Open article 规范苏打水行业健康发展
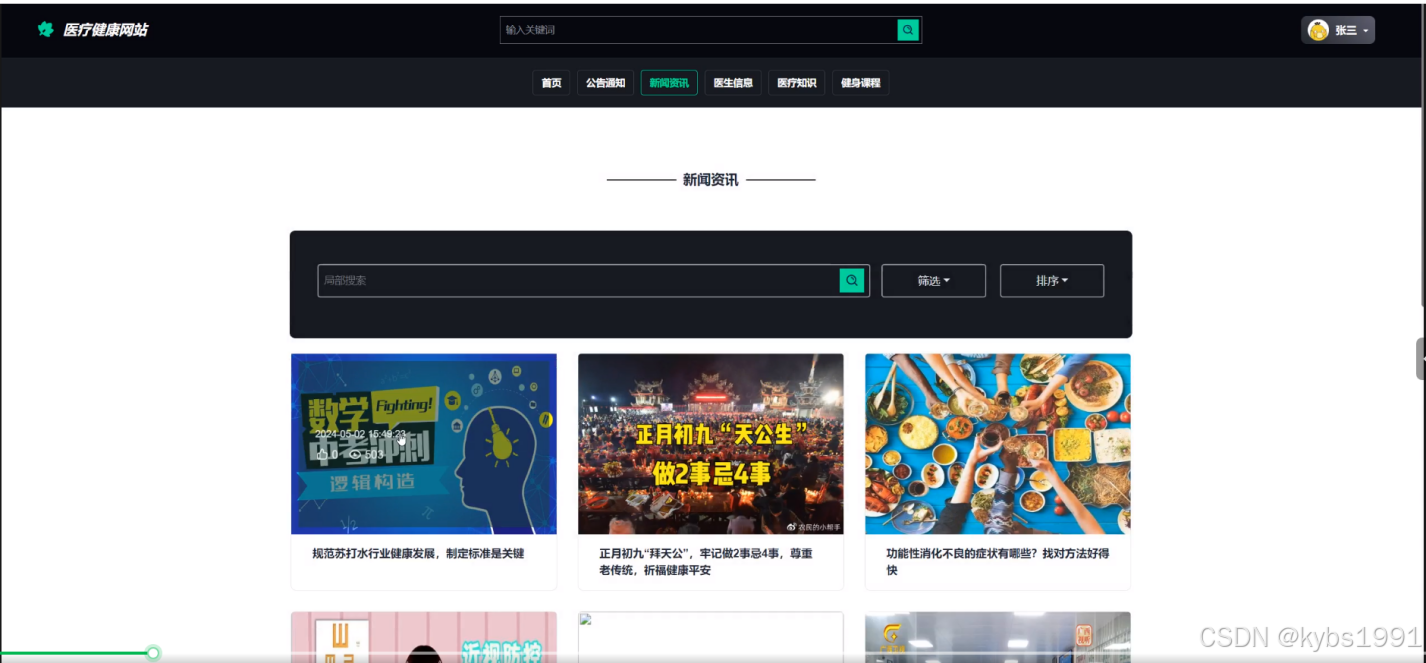This screenshot has width=1426, height=663. click(x=418, y=553)
